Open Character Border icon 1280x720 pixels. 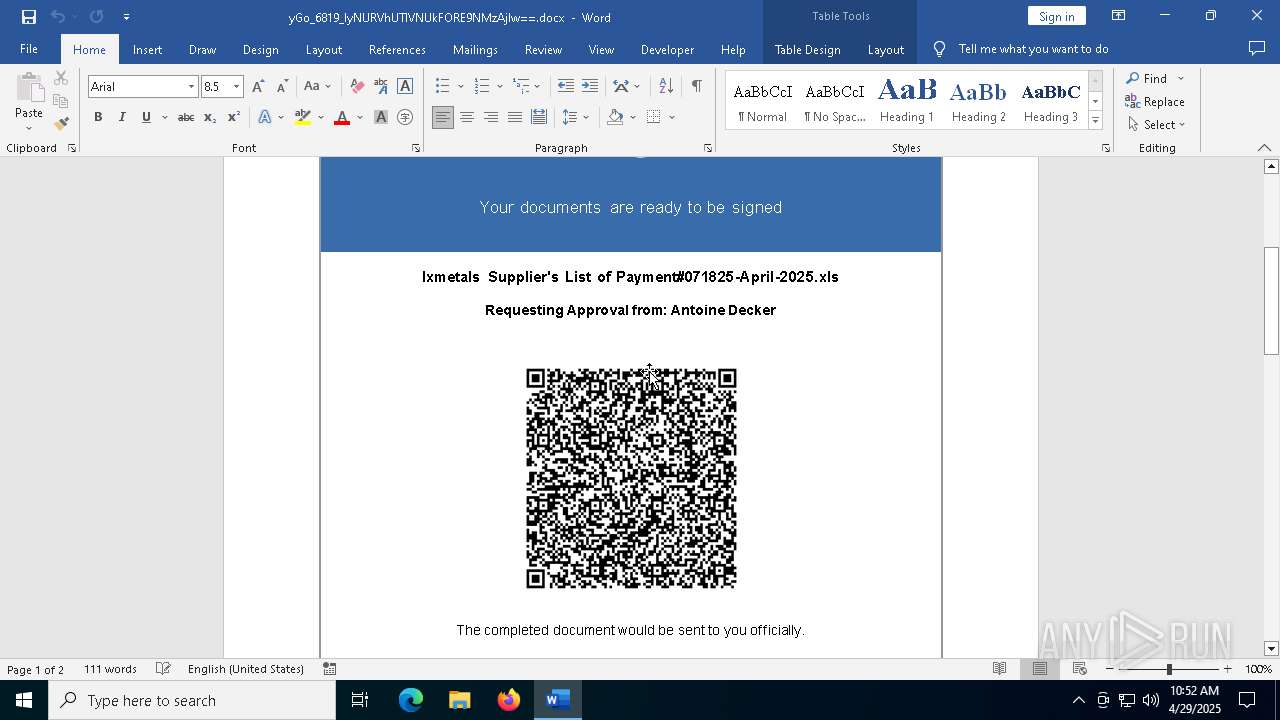pyautogui.click(x=405, y=87)
